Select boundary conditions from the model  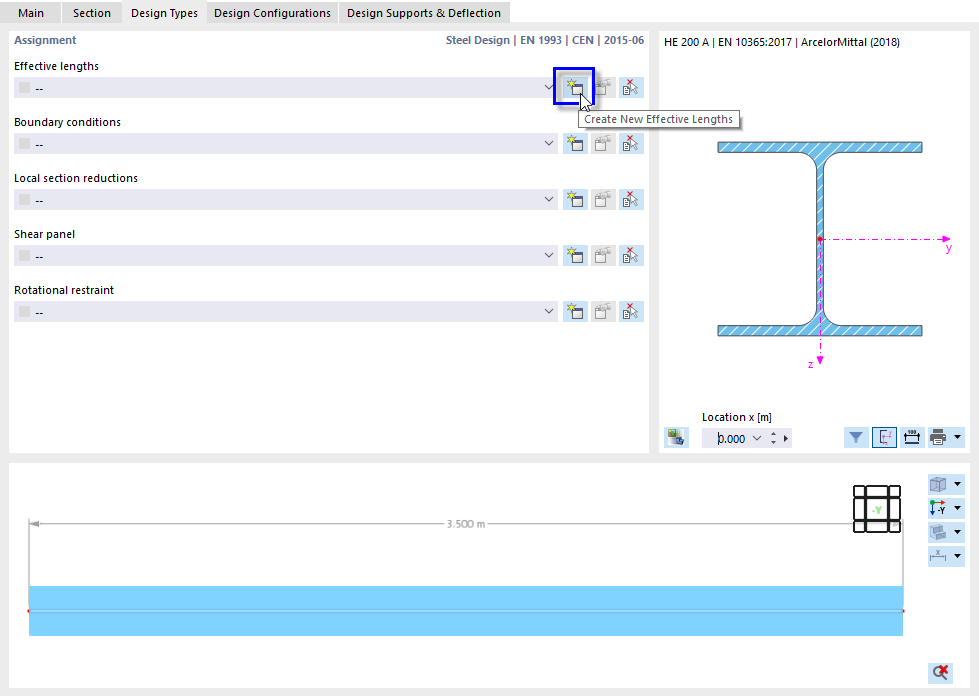(631, 144)
